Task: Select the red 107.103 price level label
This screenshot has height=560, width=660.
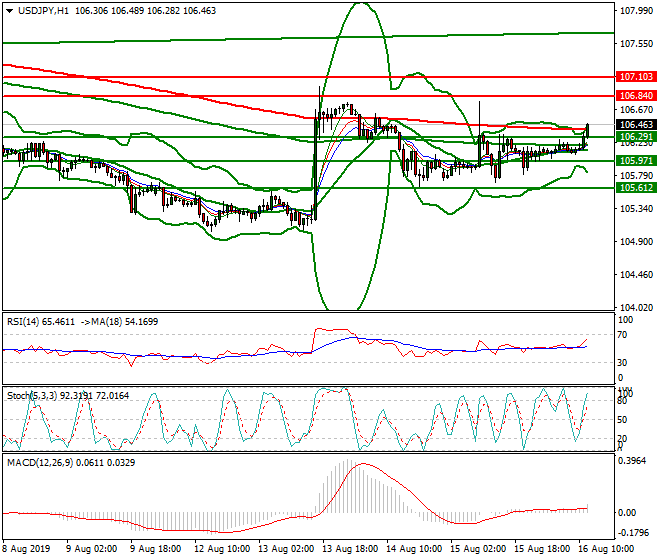Action: pos(636,77)
